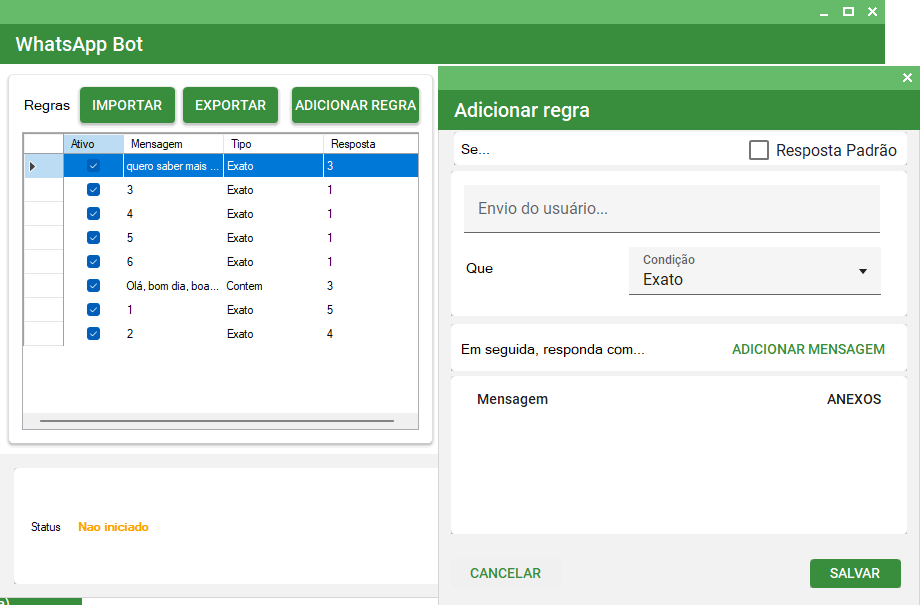Focus the Envio do usuário input field
920x605 pixels.
[671, 209]
